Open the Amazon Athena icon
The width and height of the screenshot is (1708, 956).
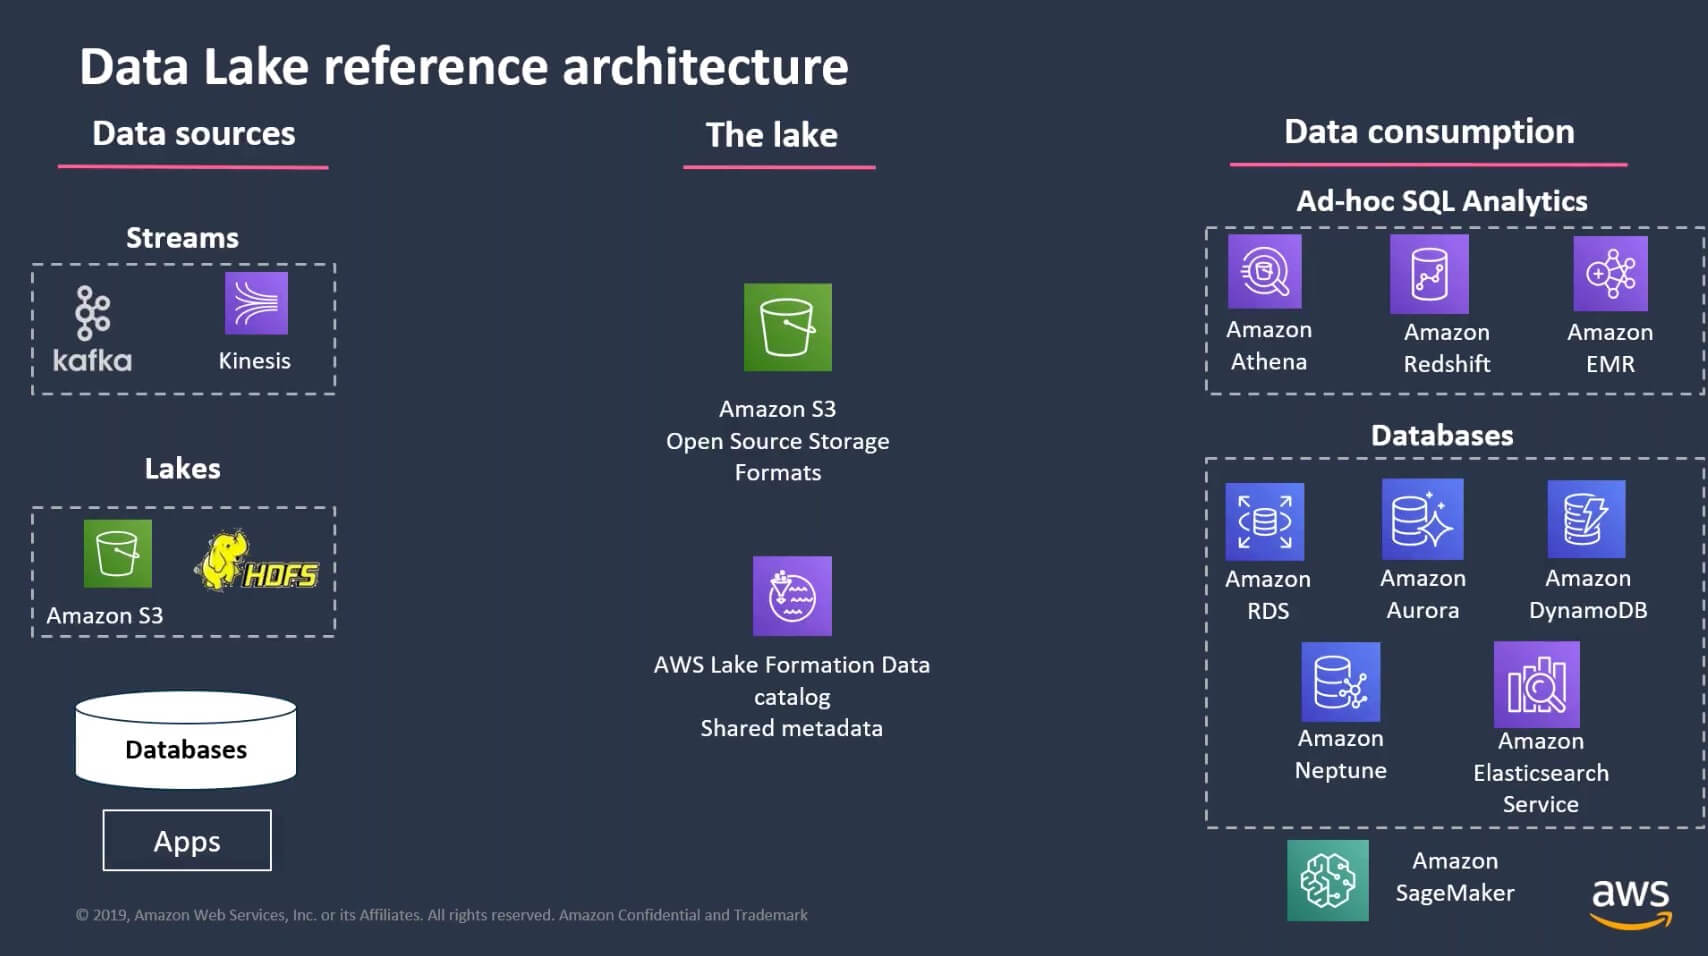1265,271
